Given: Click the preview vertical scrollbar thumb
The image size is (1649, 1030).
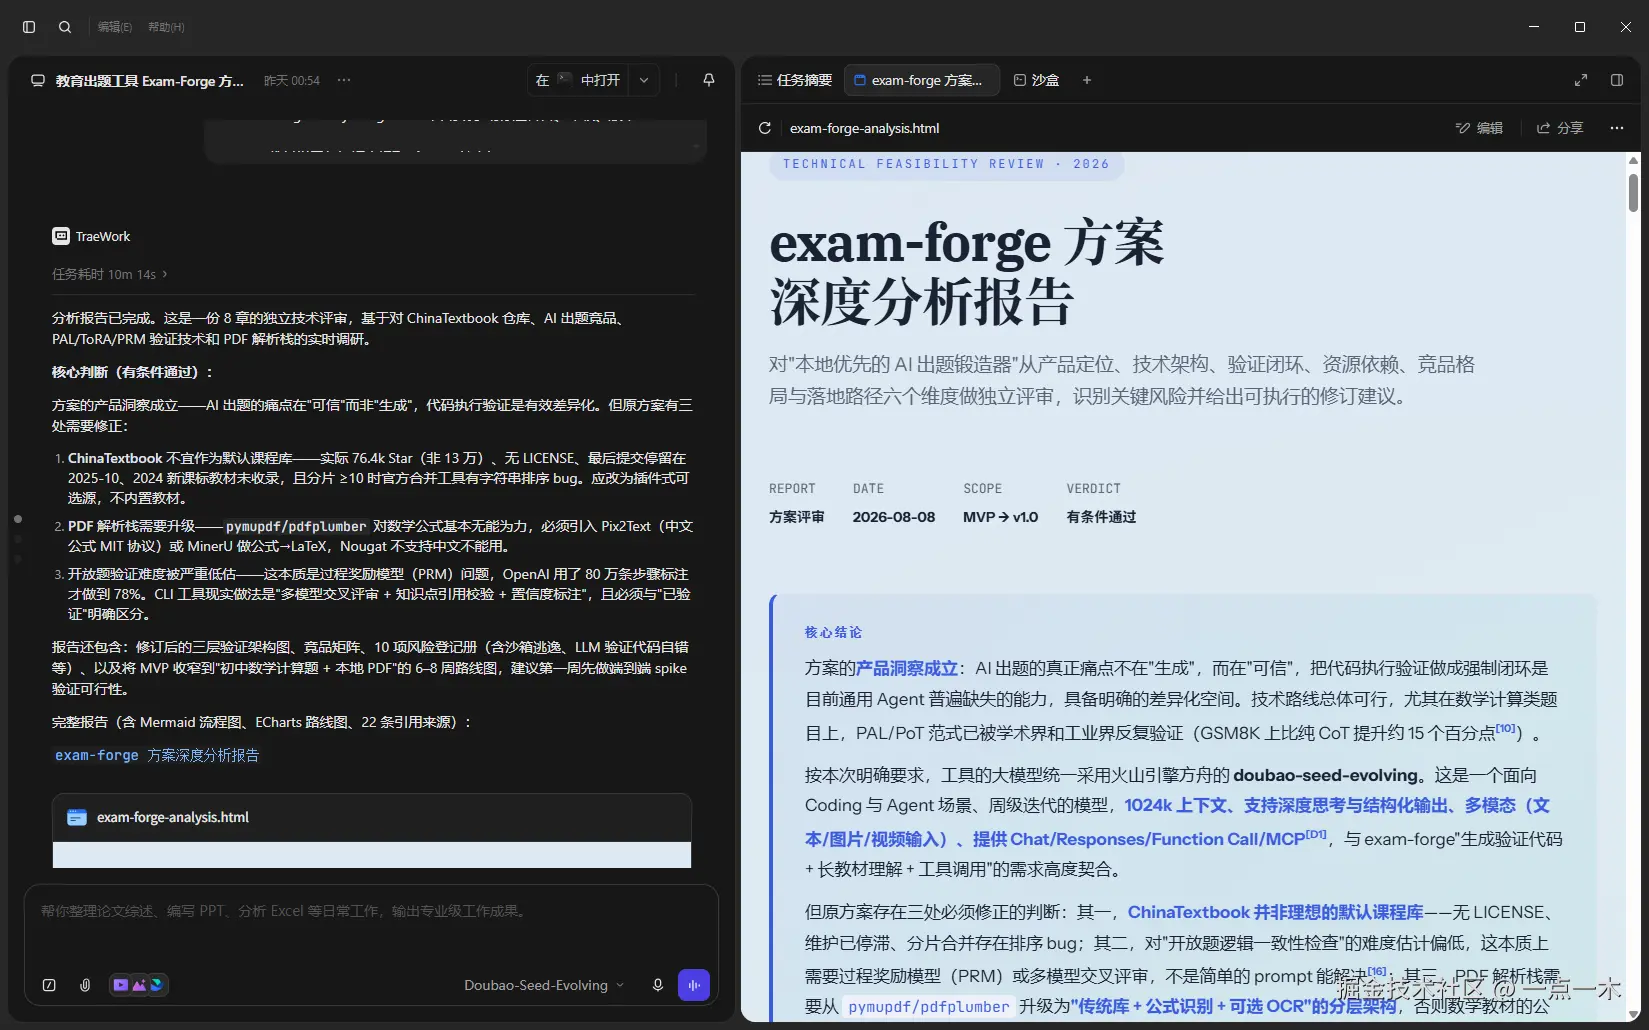Looking at the screenshot, I should click(1633, 193).
